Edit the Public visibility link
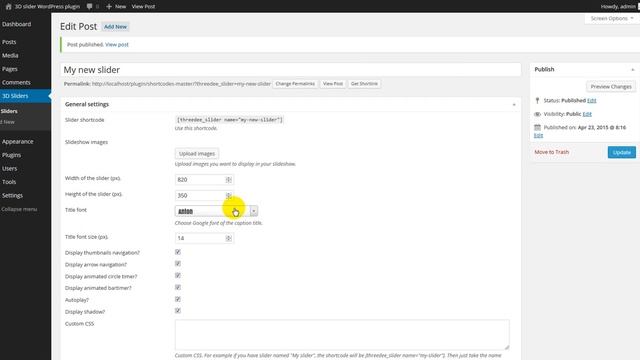This screenshot has height=360, width=640. pos(587,114)
